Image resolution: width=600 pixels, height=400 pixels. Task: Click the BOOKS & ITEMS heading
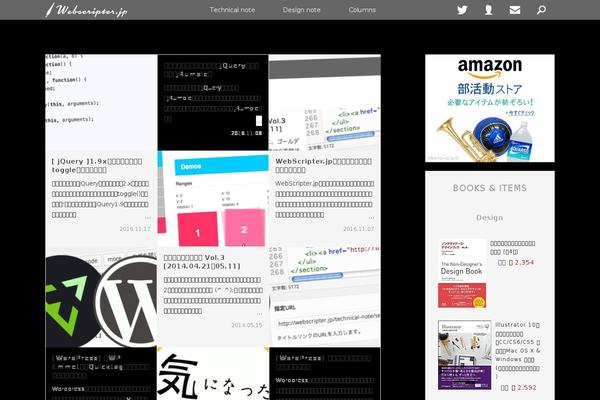[x=490, y=188]
